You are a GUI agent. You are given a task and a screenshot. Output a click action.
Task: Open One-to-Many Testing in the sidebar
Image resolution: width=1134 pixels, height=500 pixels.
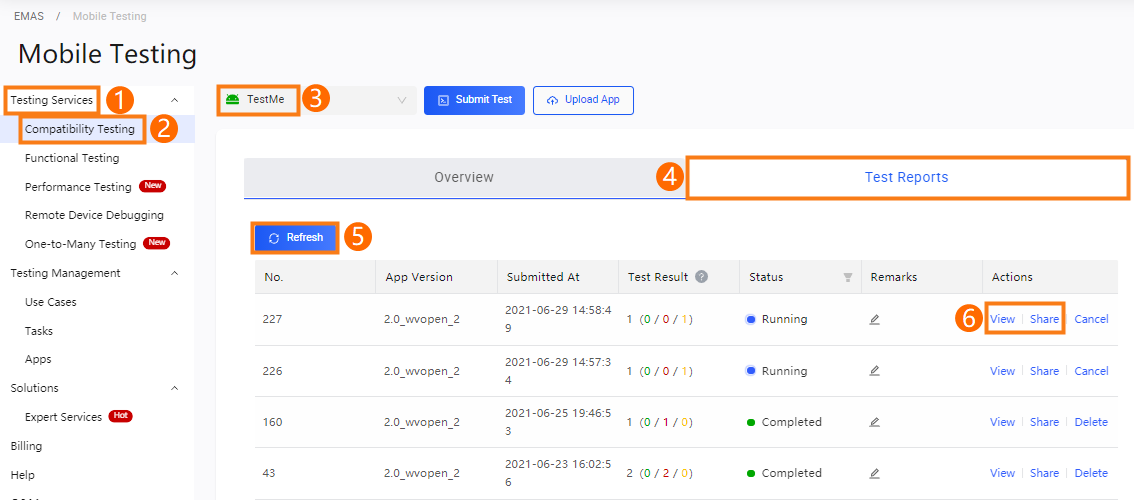pos(80,244)
